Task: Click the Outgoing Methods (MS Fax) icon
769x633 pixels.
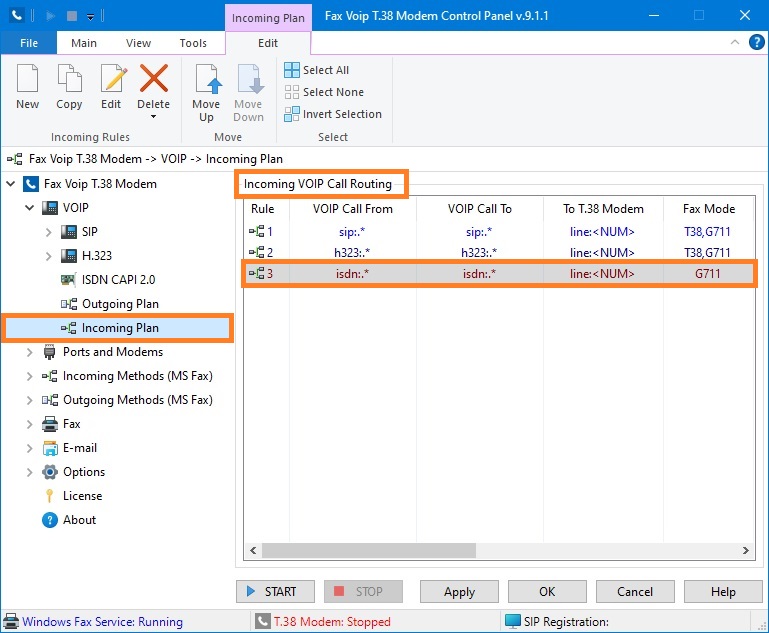Action: [50, 400]
